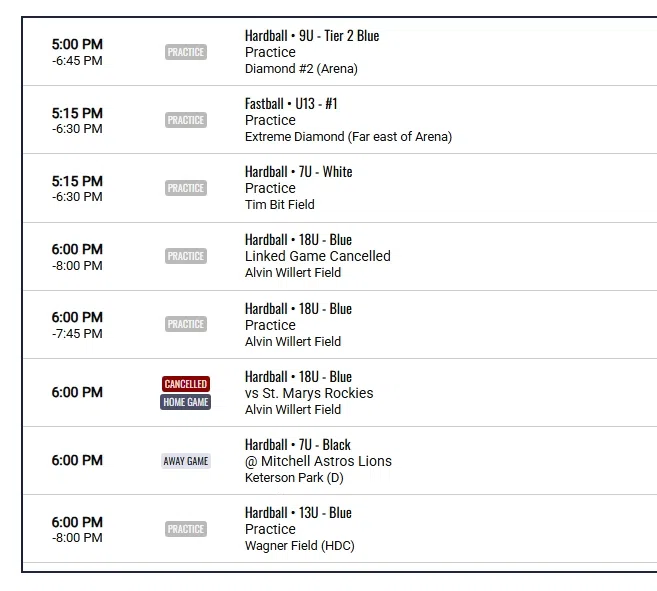Click the Wagner Field (HDC) location
Viewport: 657px width, 591px height.
(x=300, y=546)
